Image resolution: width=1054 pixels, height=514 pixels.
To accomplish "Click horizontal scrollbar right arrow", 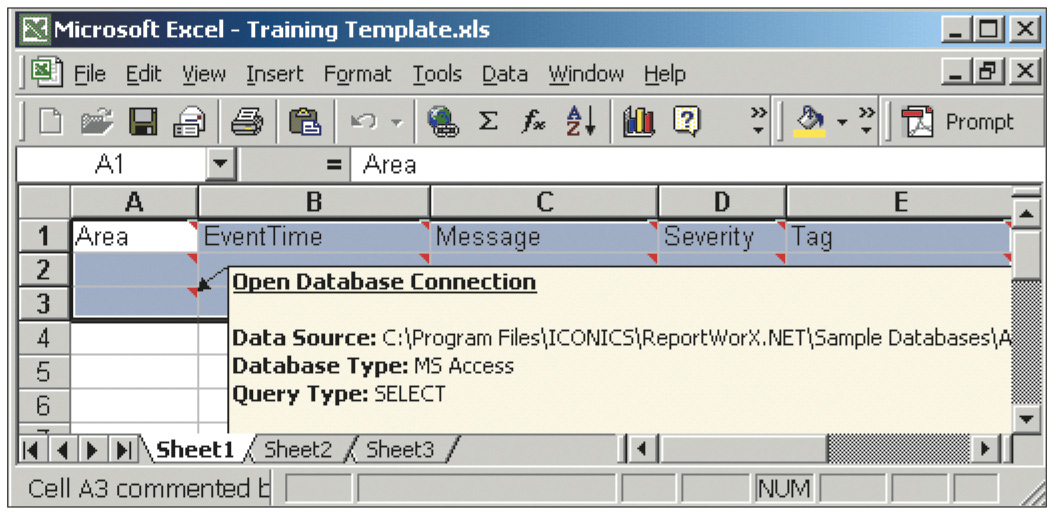I will [x=986, y=449].
